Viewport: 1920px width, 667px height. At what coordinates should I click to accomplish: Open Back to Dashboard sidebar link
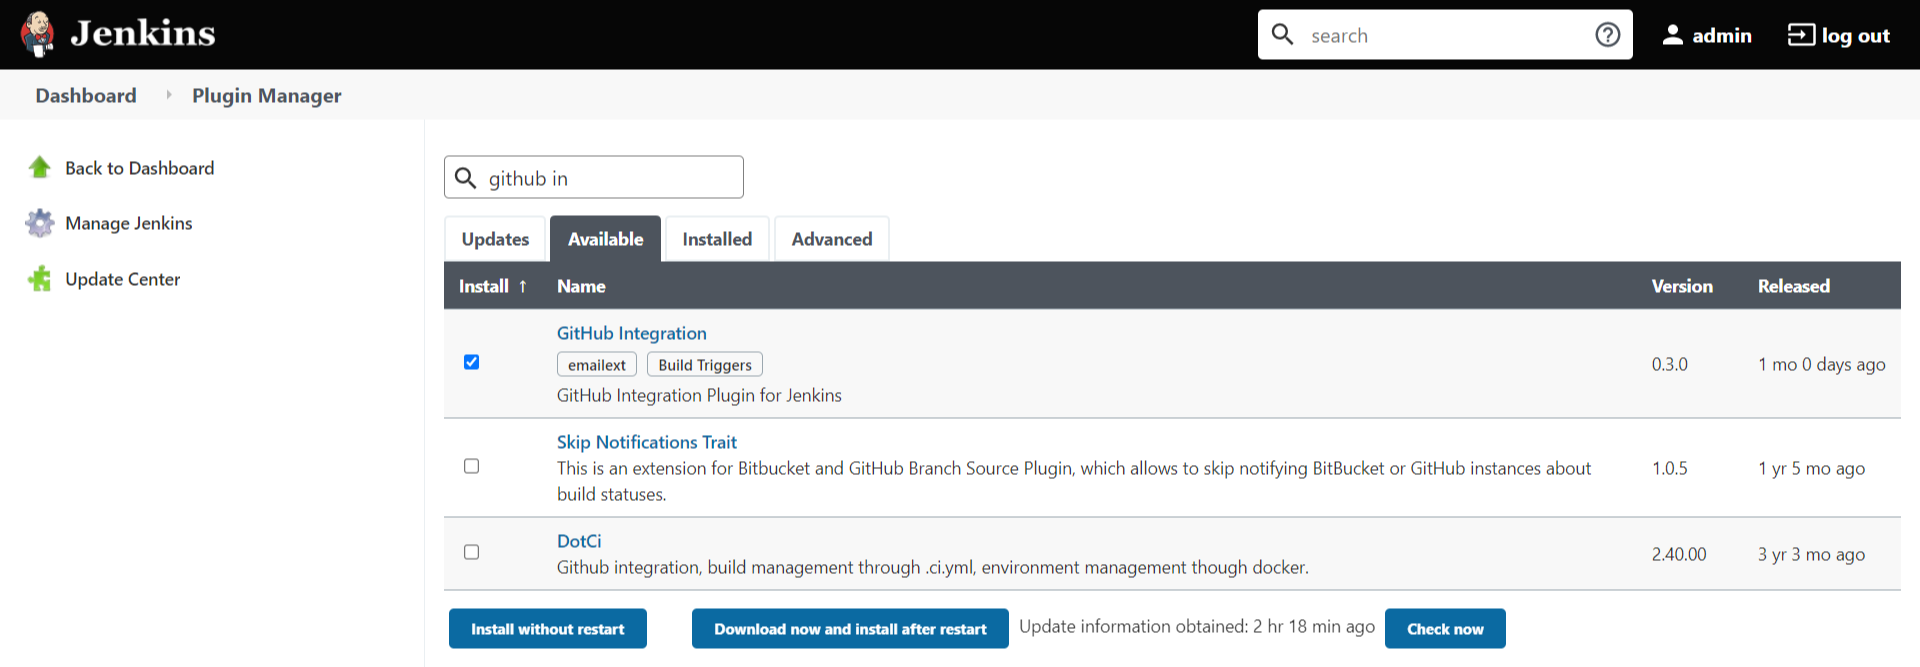(x=139, y=168)
